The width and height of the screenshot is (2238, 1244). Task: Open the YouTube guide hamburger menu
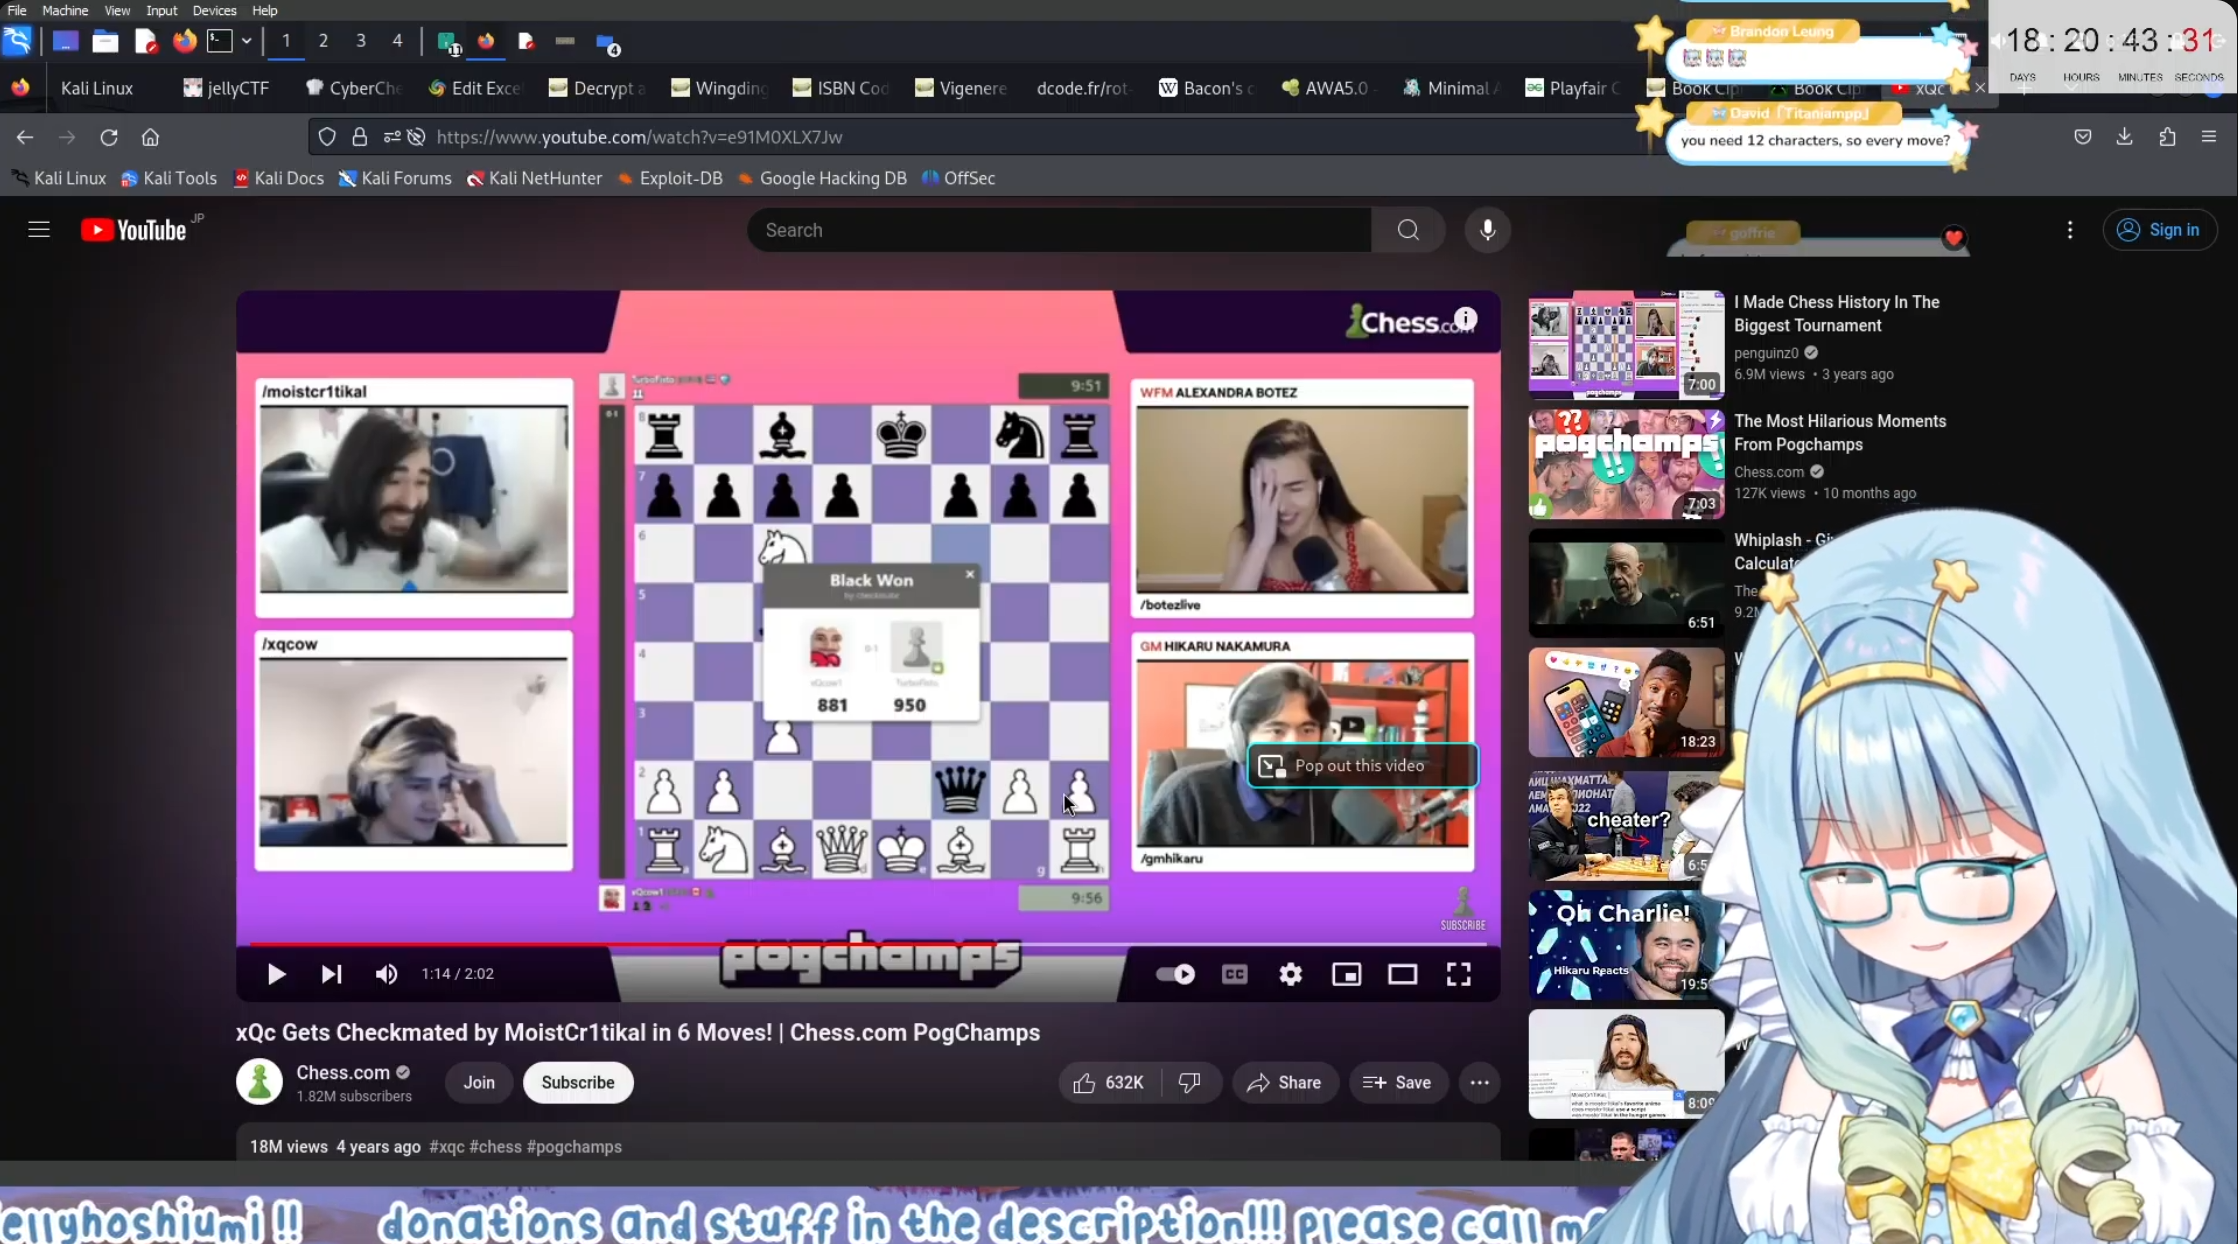[x=39, y=230]
